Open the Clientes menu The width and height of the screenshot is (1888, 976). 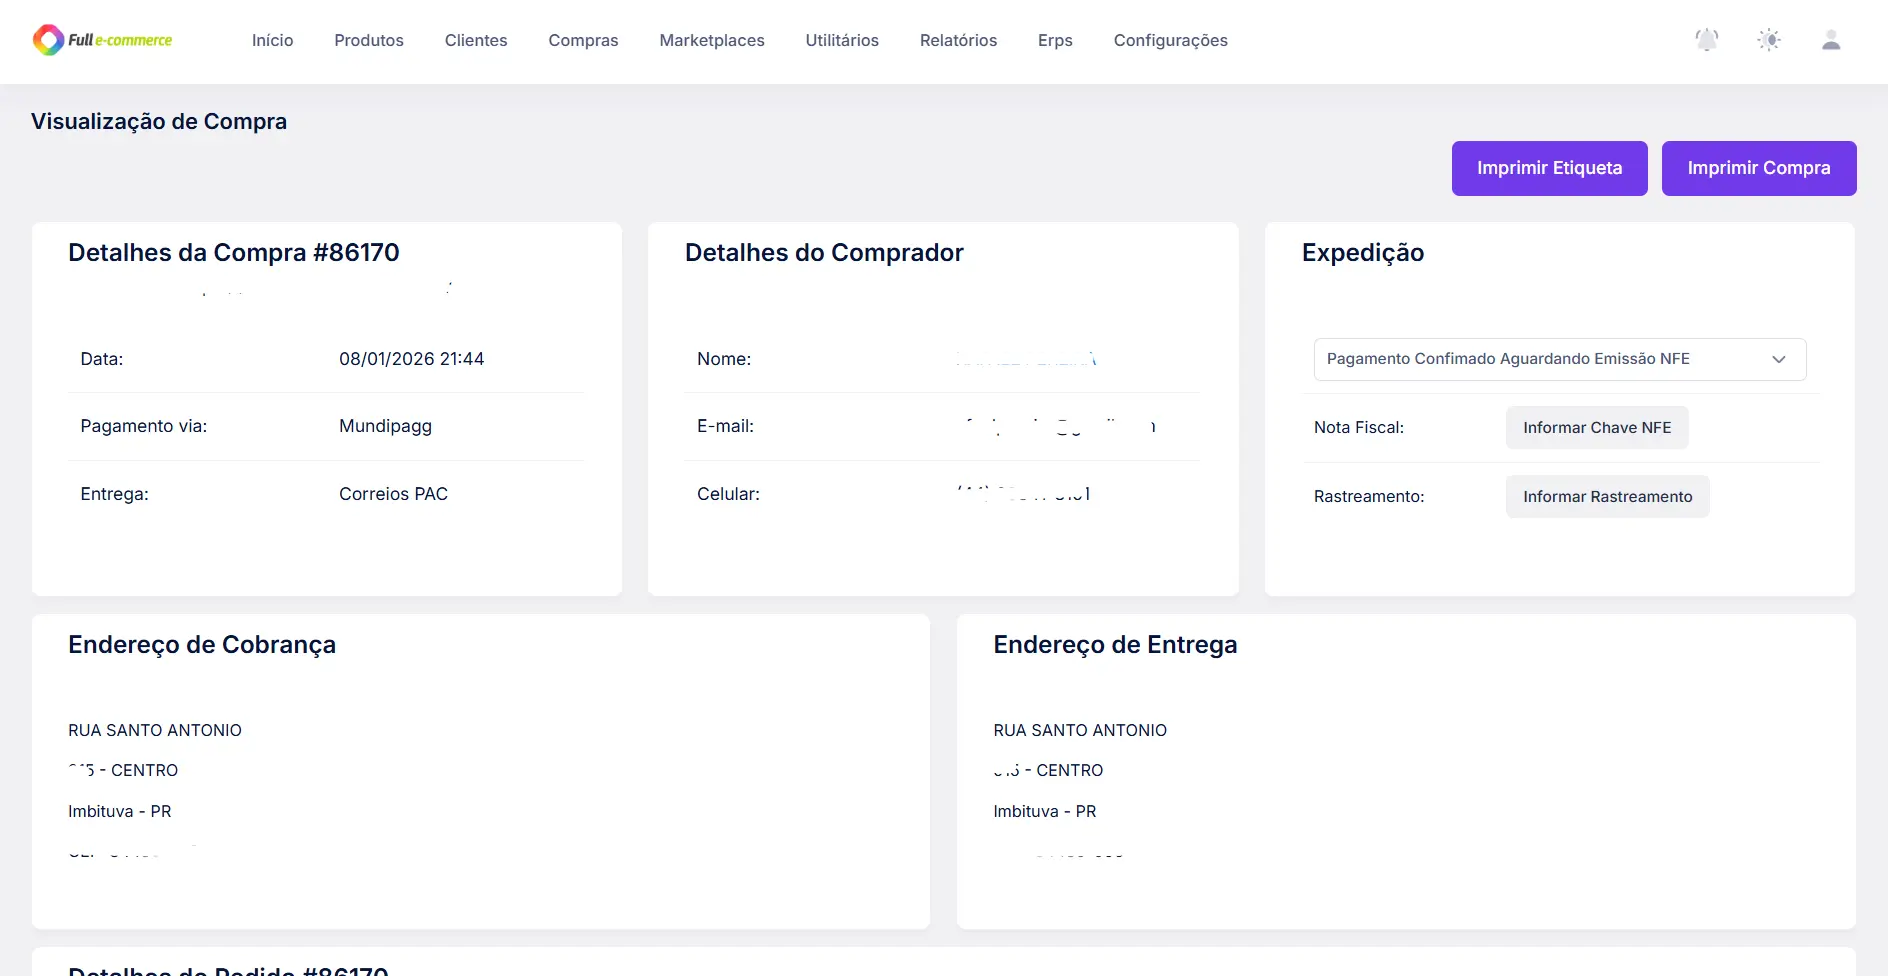476,40
